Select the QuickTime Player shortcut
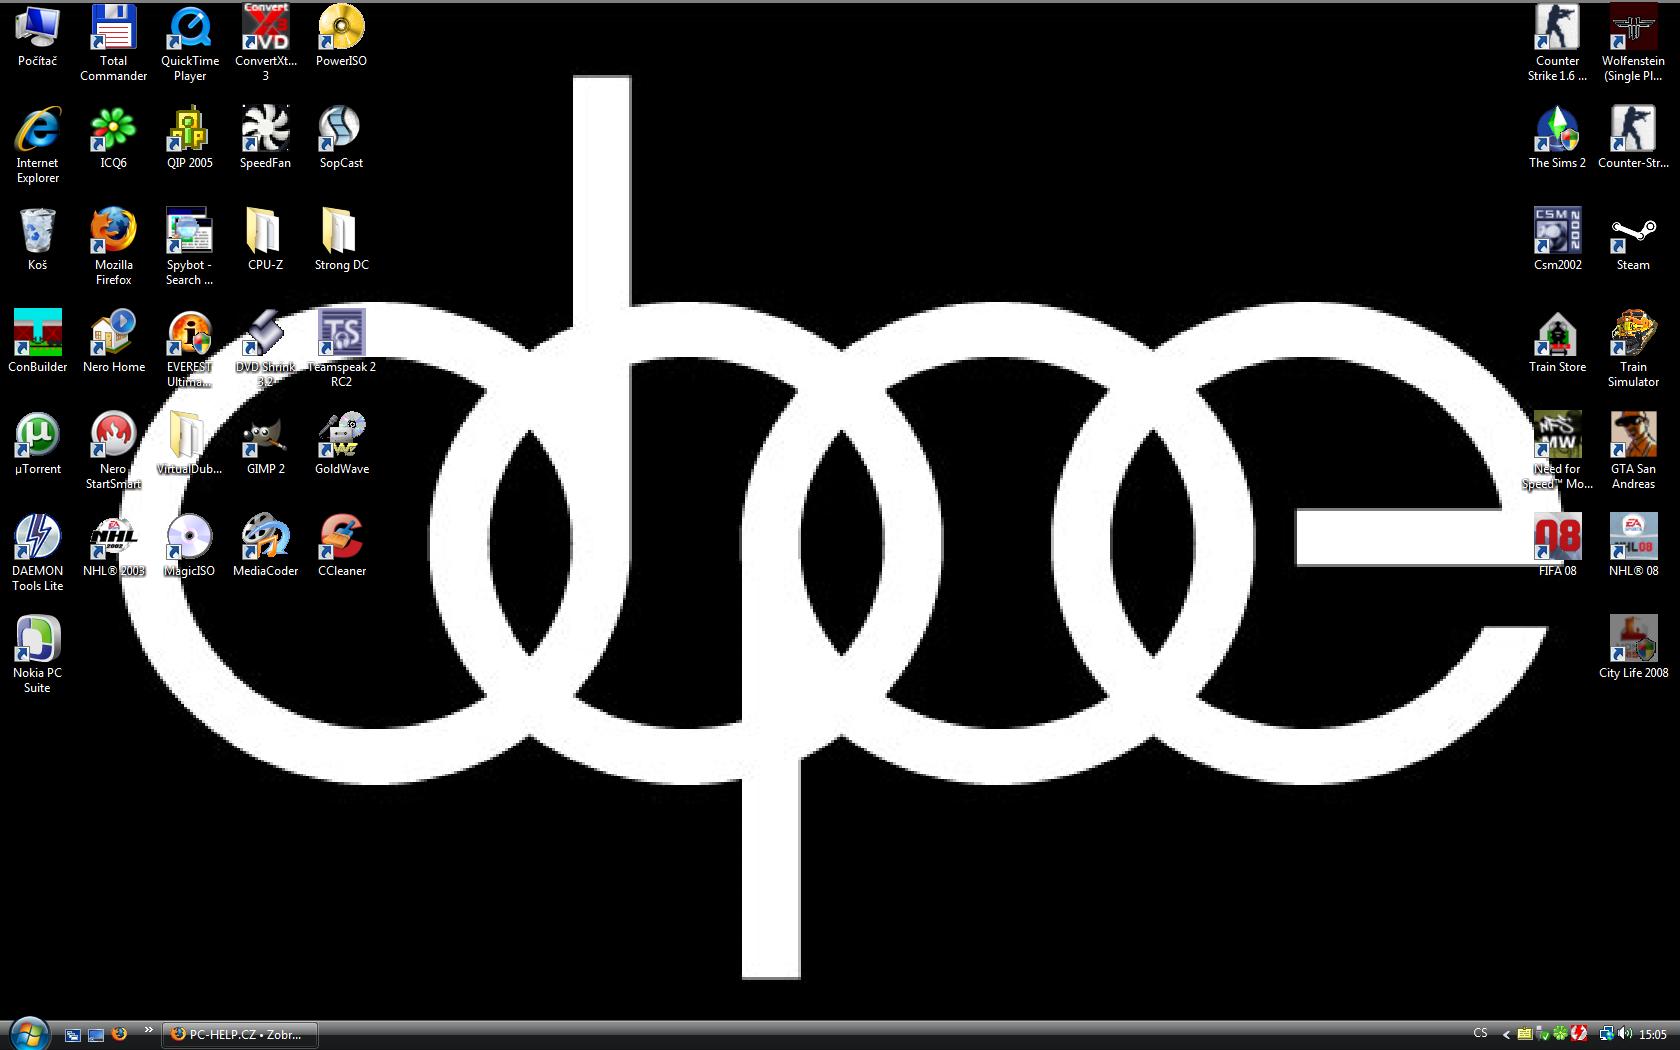This screenshot has height=1050, width=1680. pos(190,44)
